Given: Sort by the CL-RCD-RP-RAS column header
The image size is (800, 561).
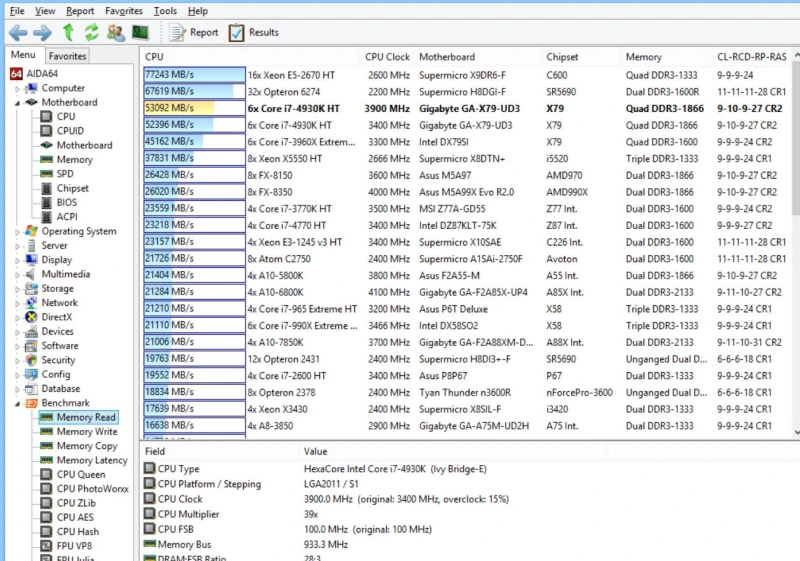Looking at the screenshot, I should tap(752, 57).
